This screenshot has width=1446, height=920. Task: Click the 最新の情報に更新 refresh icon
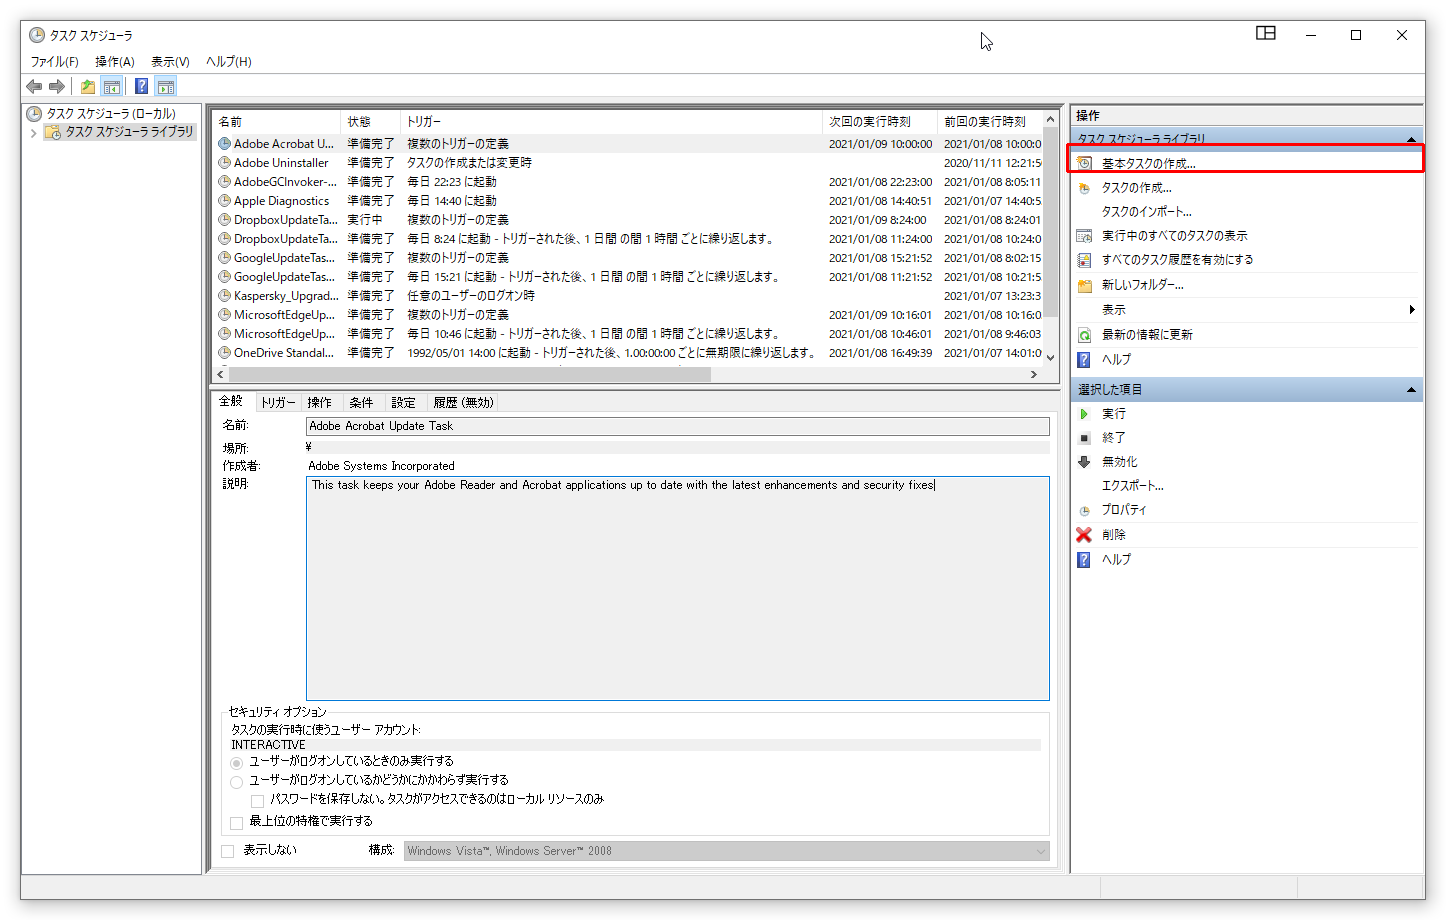[x=1084, y=335]
